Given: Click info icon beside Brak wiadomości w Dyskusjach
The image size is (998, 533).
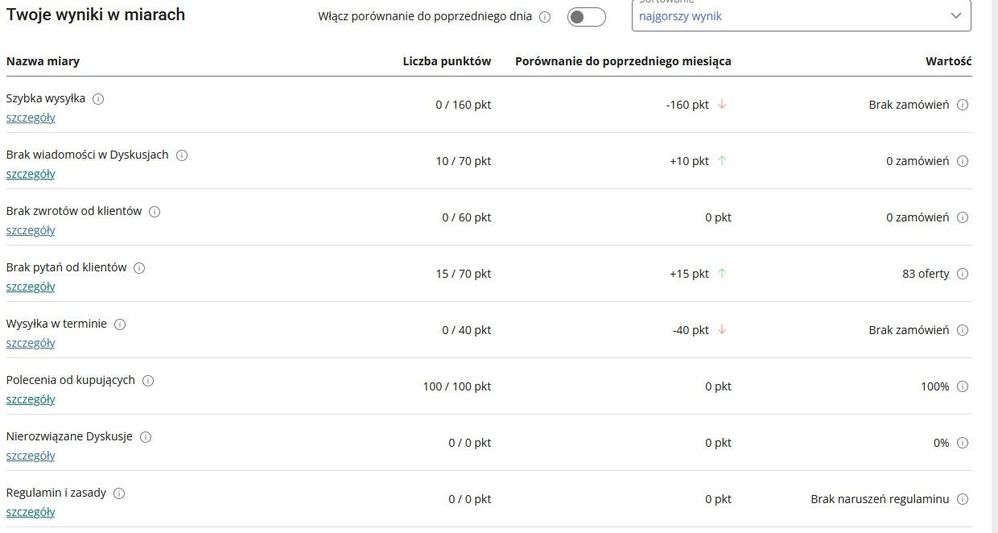Looking at the screenshot, I should [x=182, y=155].
